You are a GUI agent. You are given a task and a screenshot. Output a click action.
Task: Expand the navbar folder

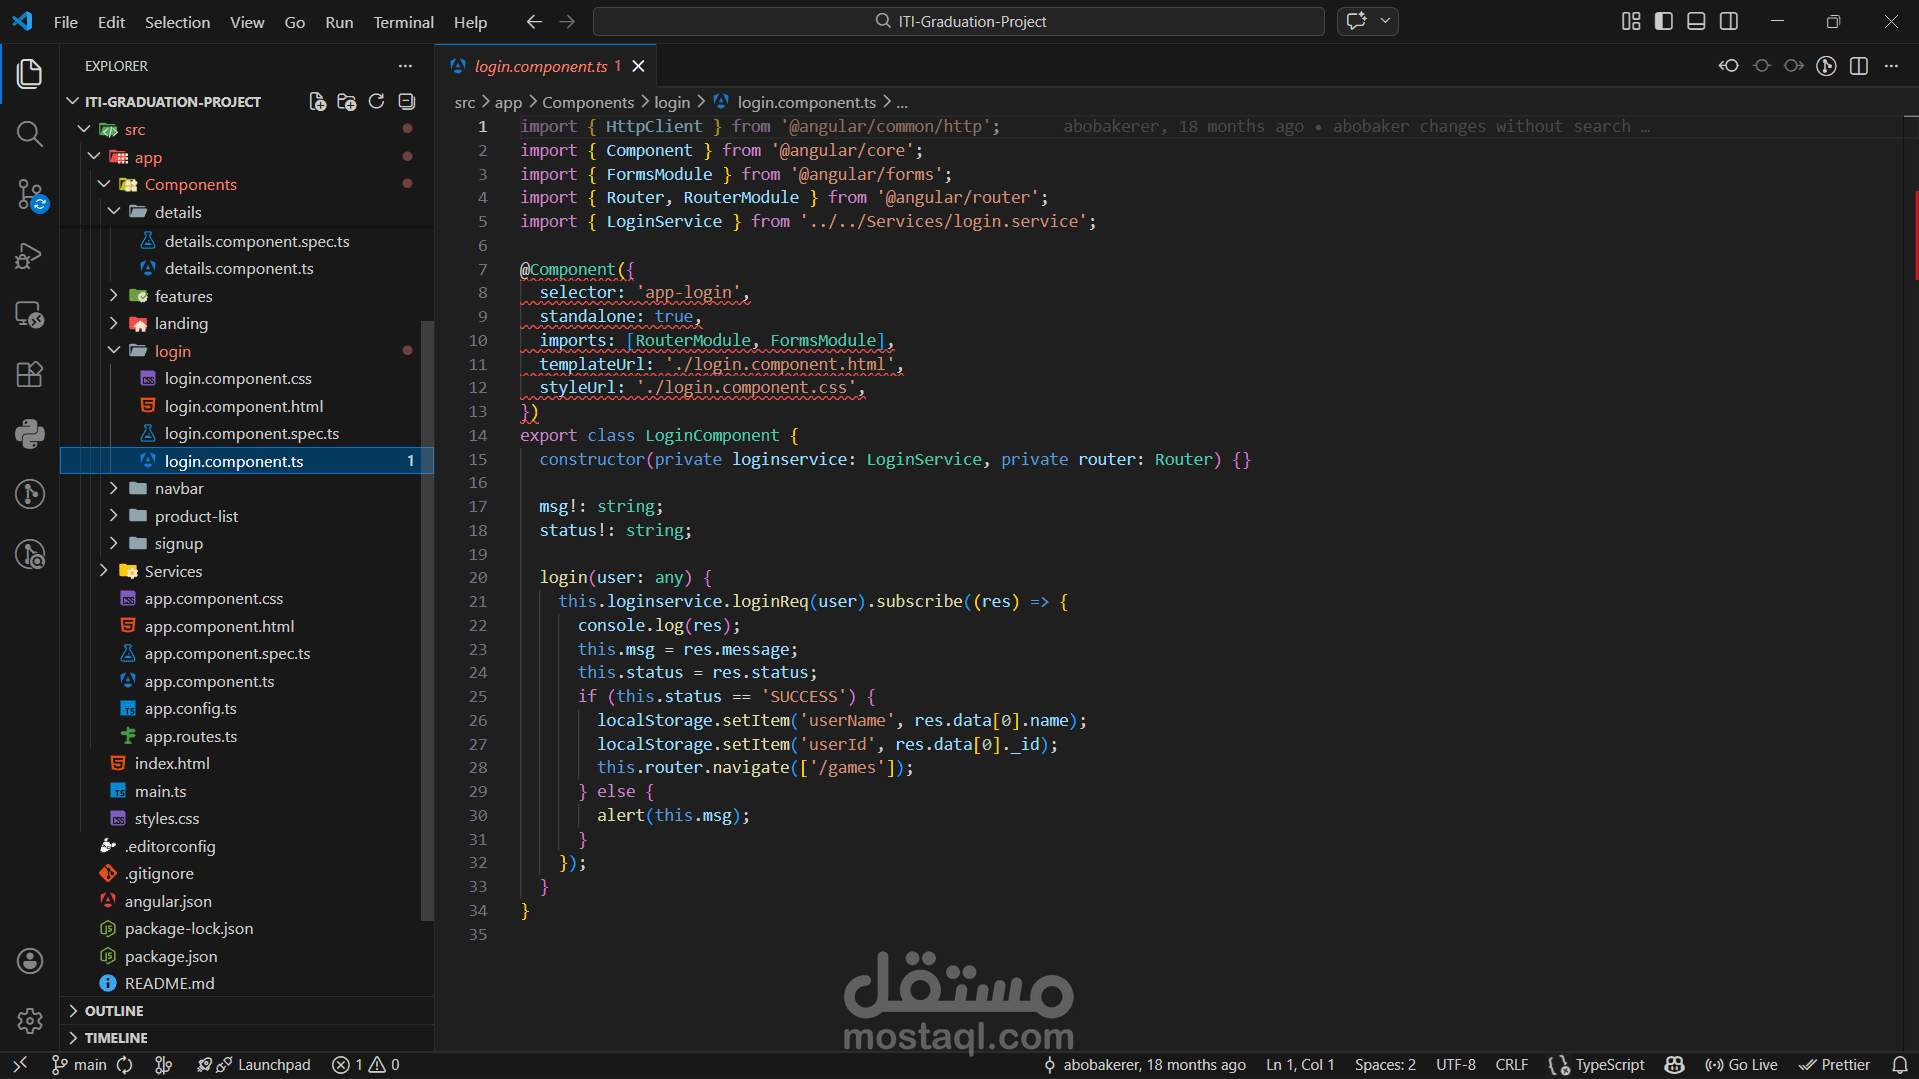114,488
